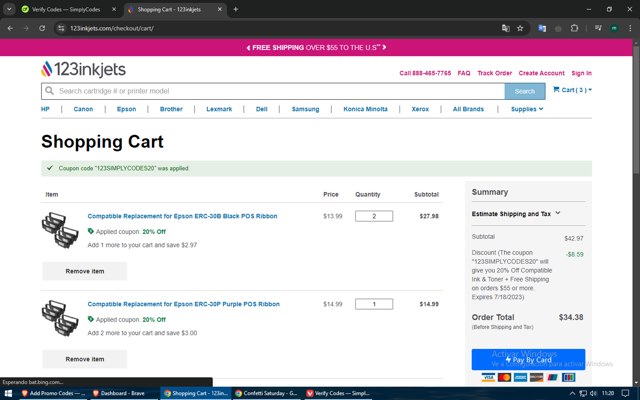Switch to Add Promo Codes taskbar window
The width and height of the screenshot is (640, 400).
point(53,393)
